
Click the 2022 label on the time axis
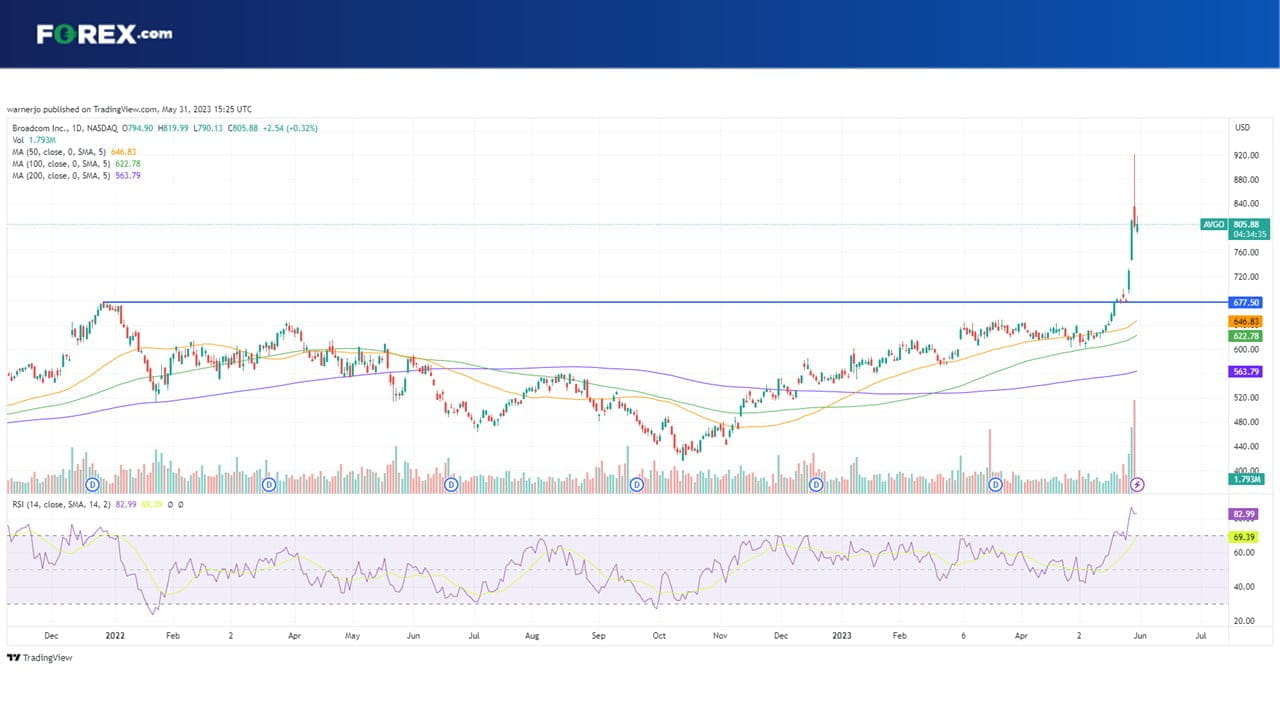pos(115,635)
